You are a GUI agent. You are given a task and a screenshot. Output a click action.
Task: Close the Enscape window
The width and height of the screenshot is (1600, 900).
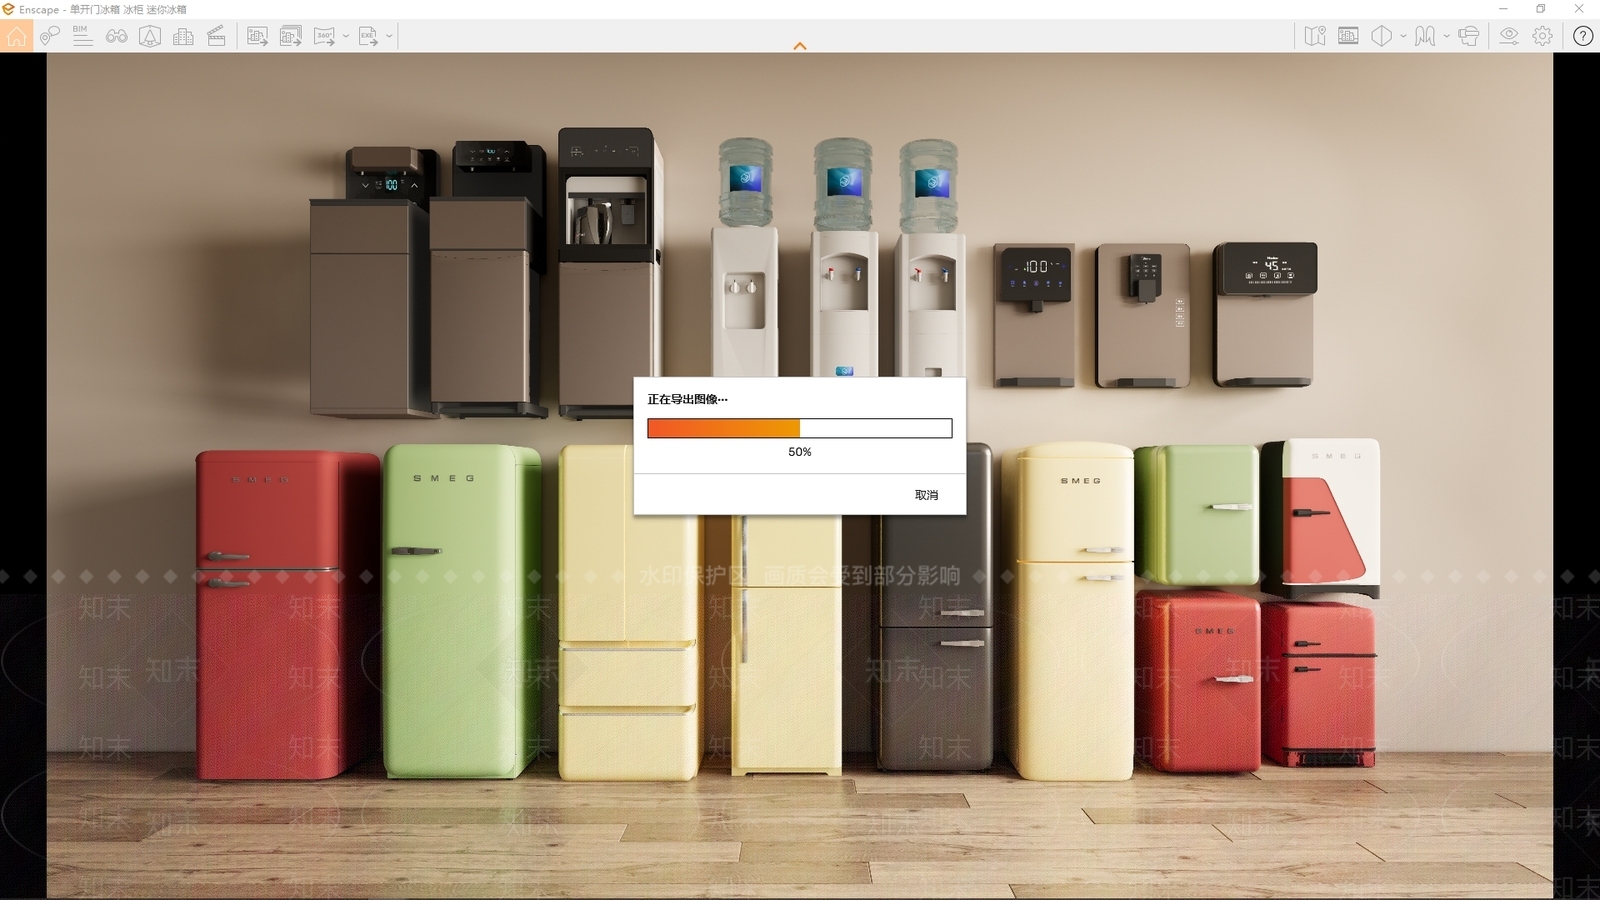[1580, 9]
